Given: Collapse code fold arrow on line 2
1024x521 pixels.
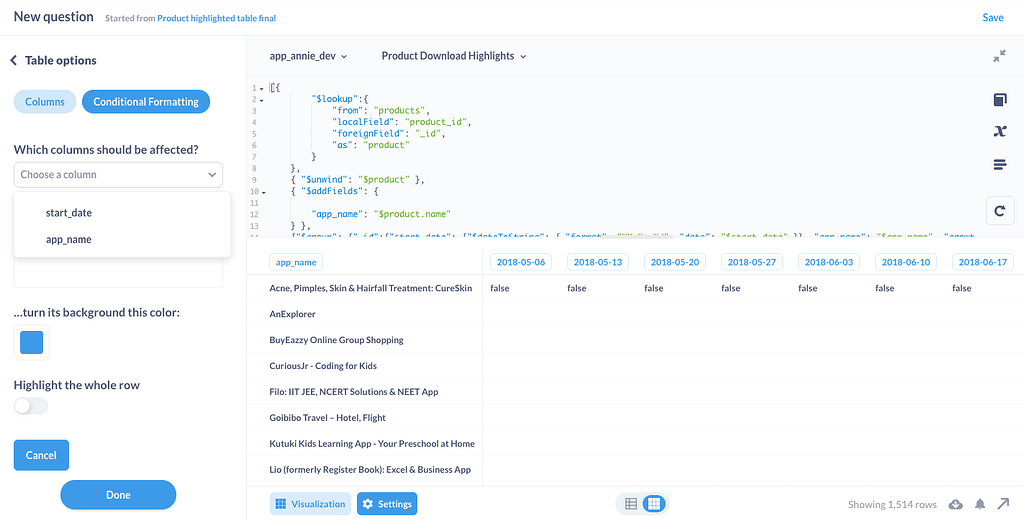Looking at the screenshot, I should coord(262,100).
